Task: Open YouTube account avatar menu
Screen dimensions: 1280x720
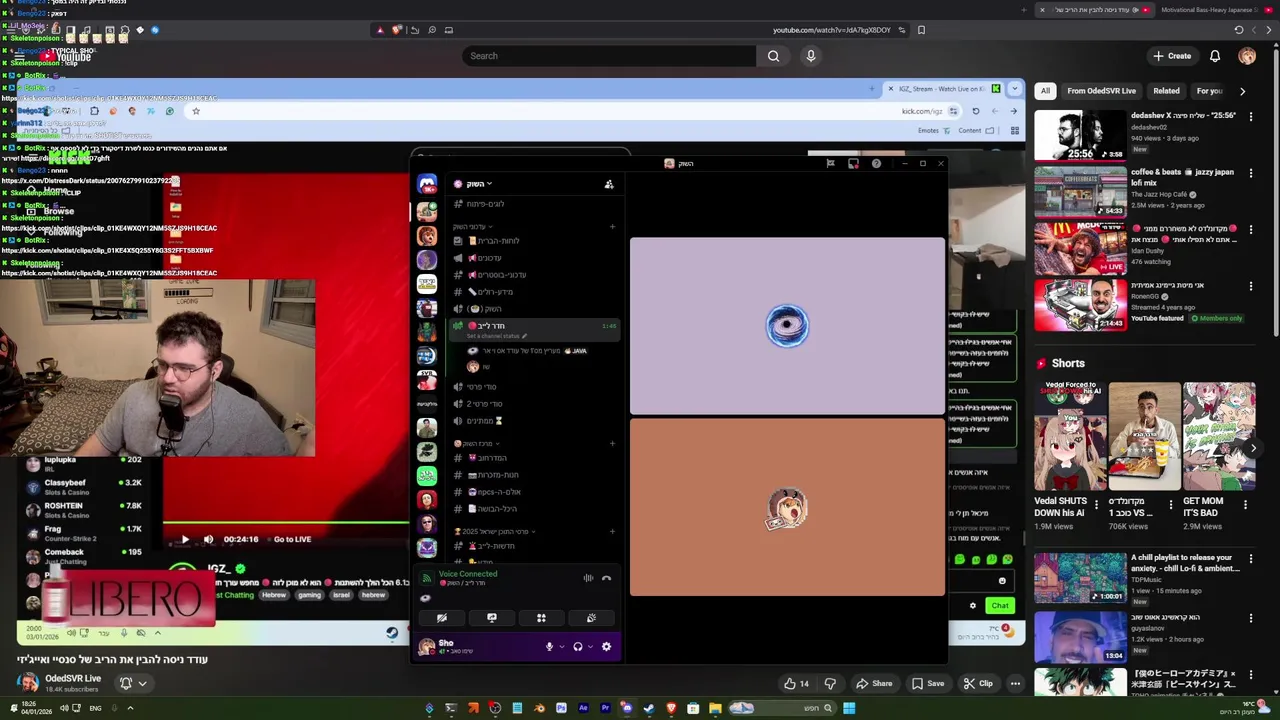Action: point(1247,56)
